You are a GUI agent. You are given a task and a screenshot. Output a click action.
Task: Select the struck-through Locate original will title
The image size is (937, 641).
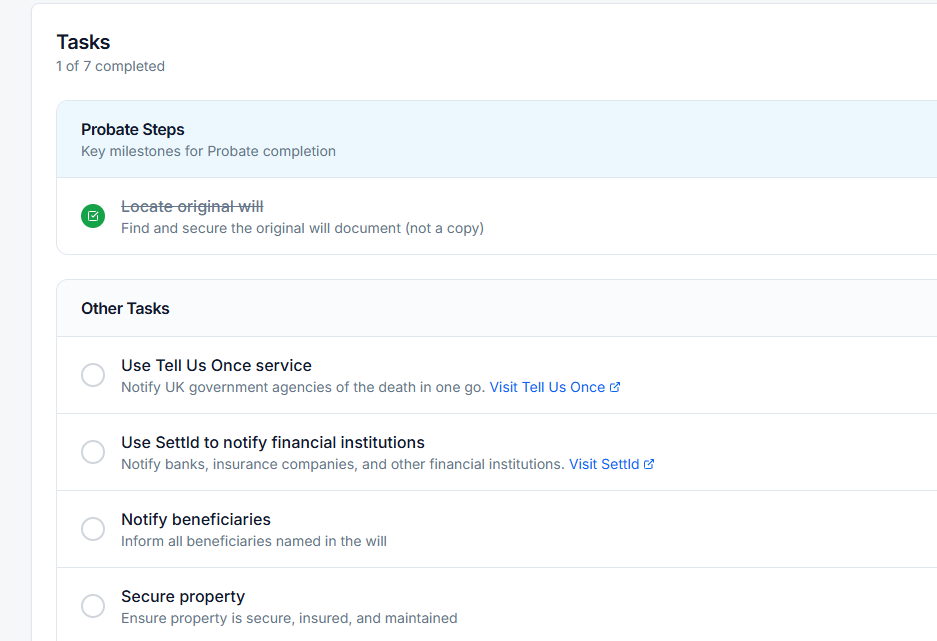click(x=192, y=206)
